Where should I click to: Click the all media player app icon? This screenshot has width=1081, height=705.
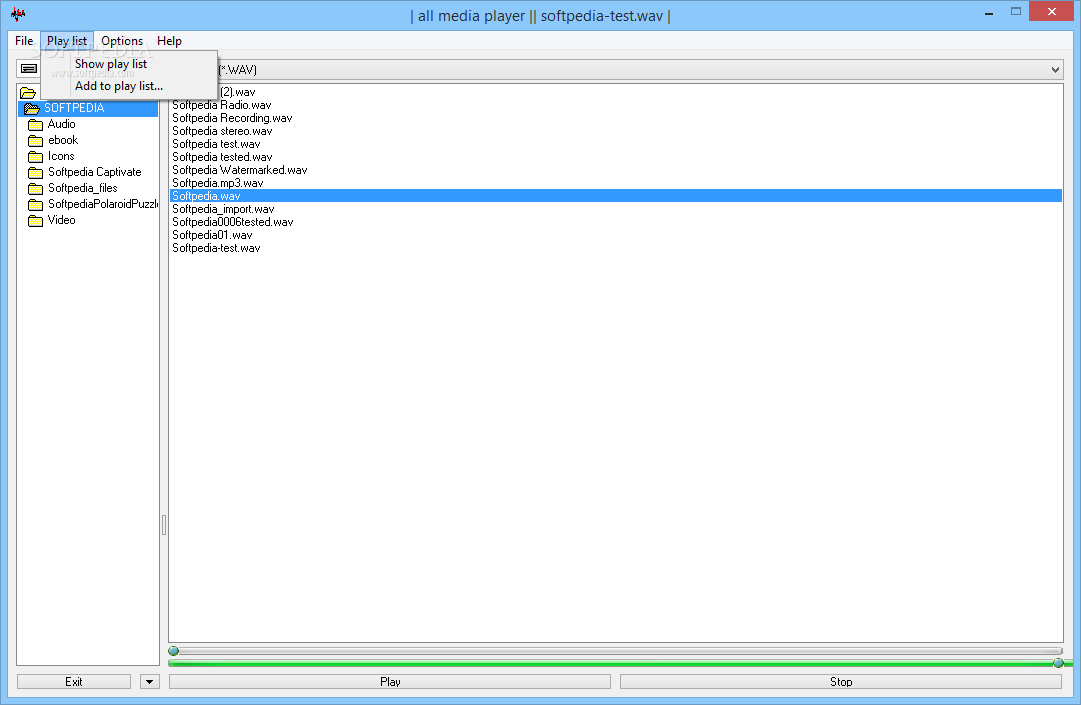point(18,14)
